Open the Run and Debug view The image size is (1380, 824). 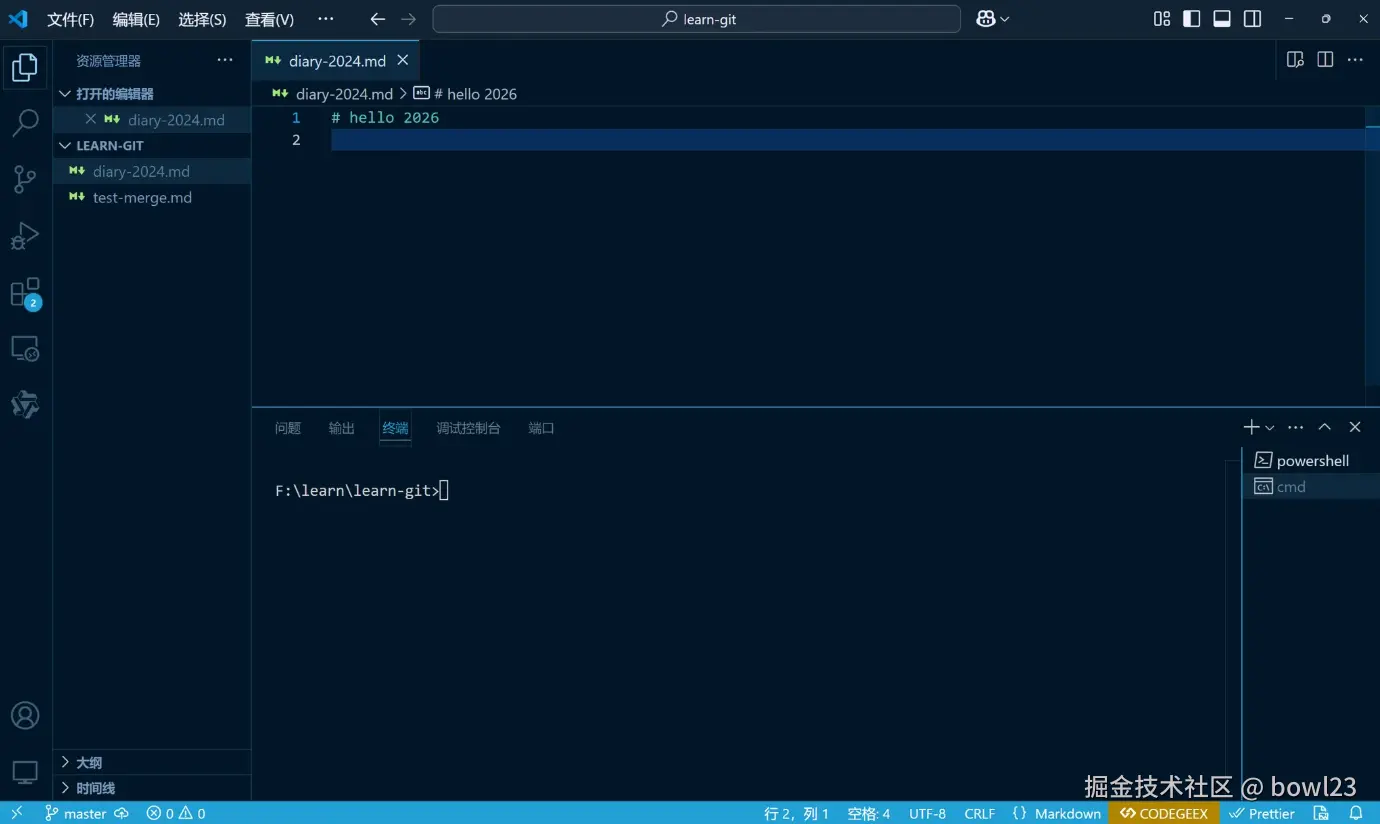[25, 237]
